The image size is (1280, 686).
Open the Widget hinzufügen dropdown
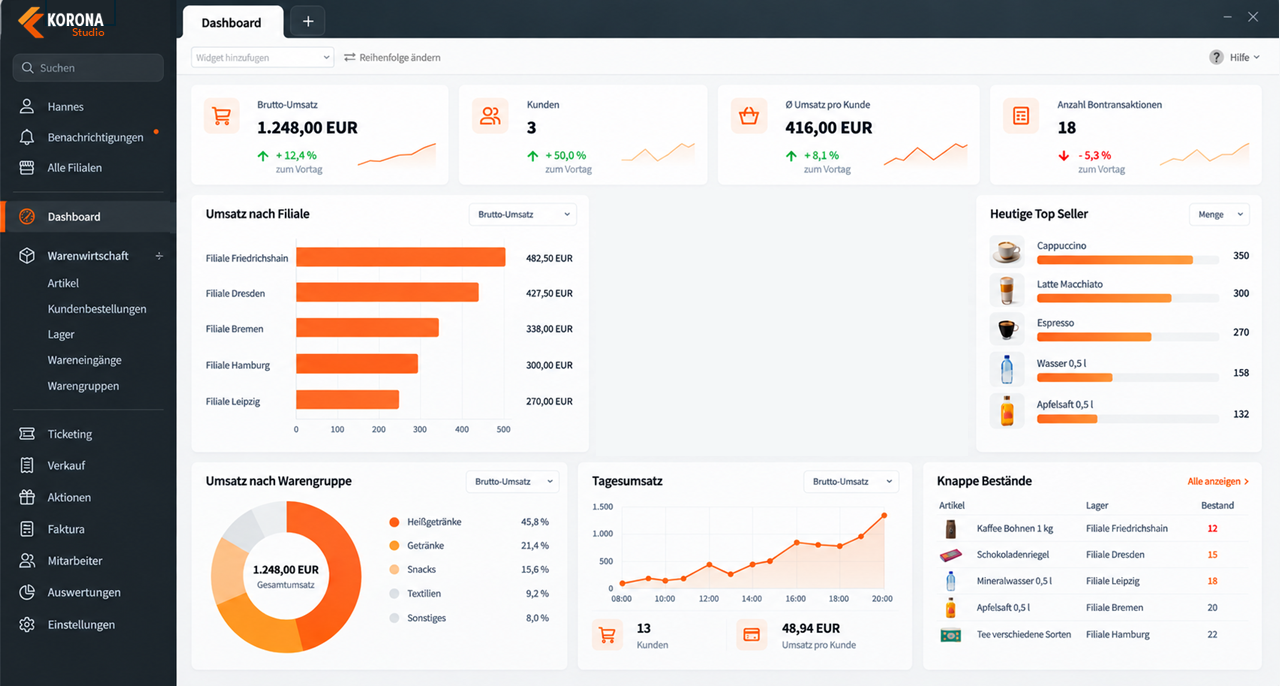tap(262, 58)
